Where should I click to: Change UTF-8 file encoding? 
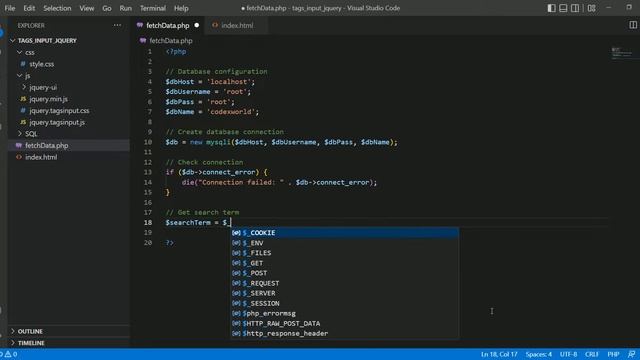click(568, 354)
